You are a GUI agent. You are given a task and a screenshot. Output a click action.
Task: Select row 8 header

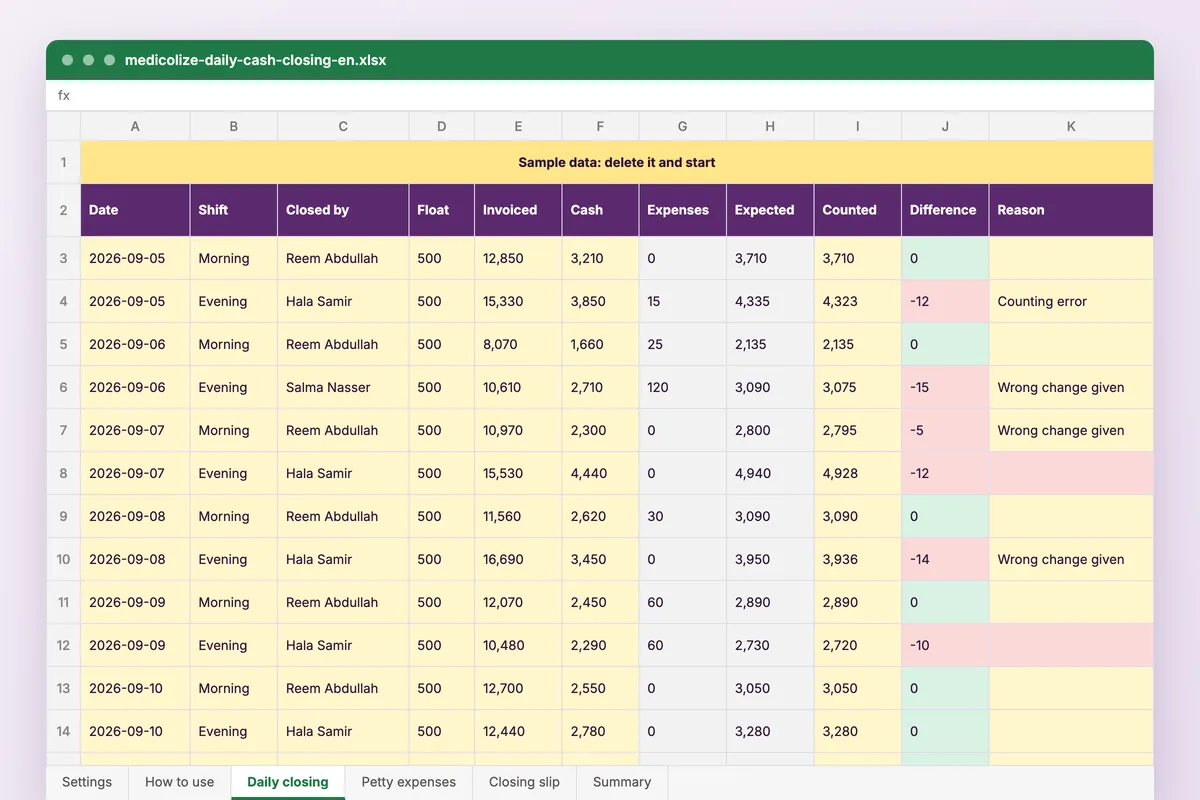[63, 473]
